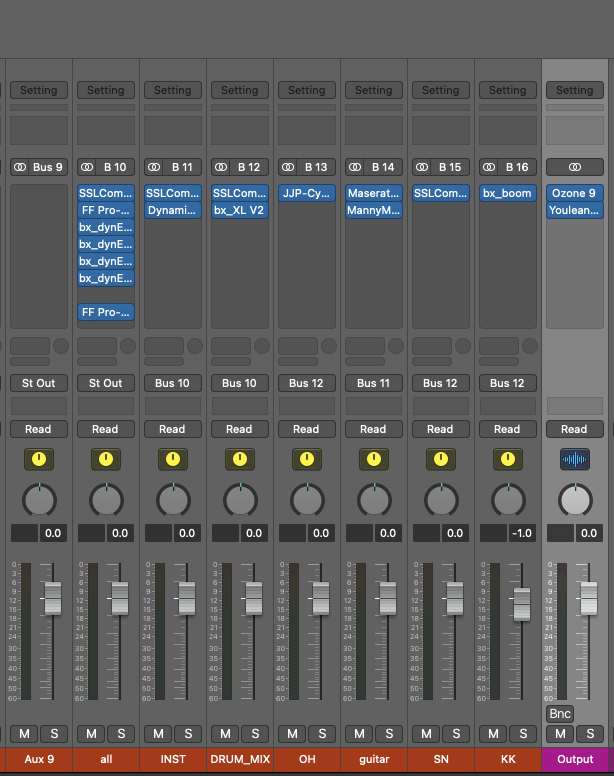Screen dimensions: 614x776
Task: Open Read automation menu on Output strip
Action: pyautogui.click(x=575, y=429)
